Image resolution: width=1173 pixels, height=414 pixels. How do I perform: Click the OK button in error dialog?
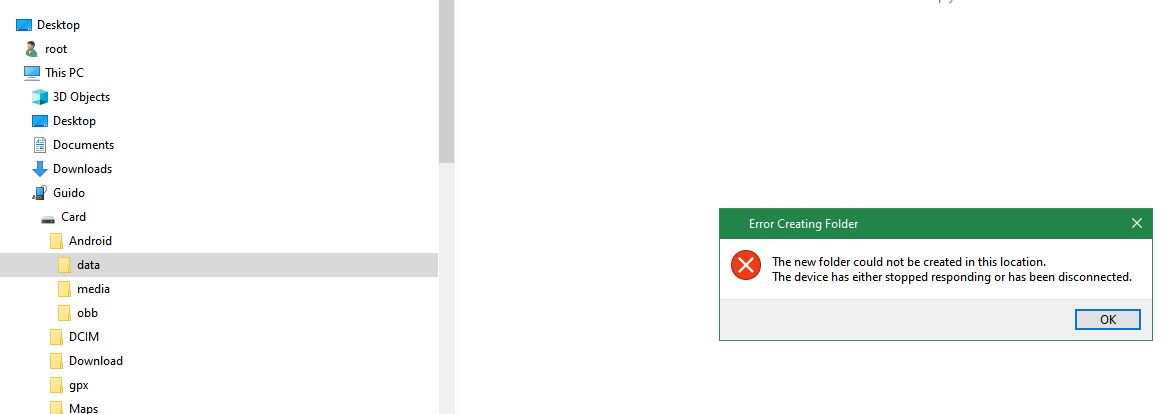1107,320
